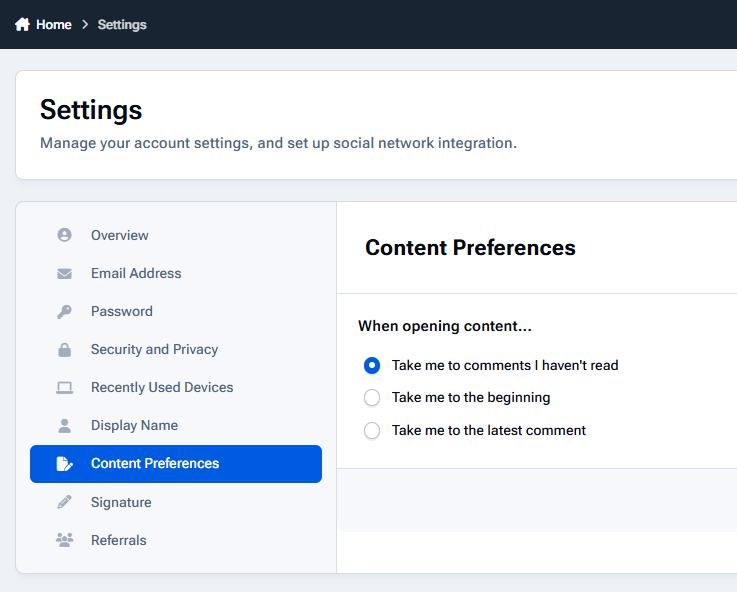Click the Overview user-circle icon

(x=64, y=235)
